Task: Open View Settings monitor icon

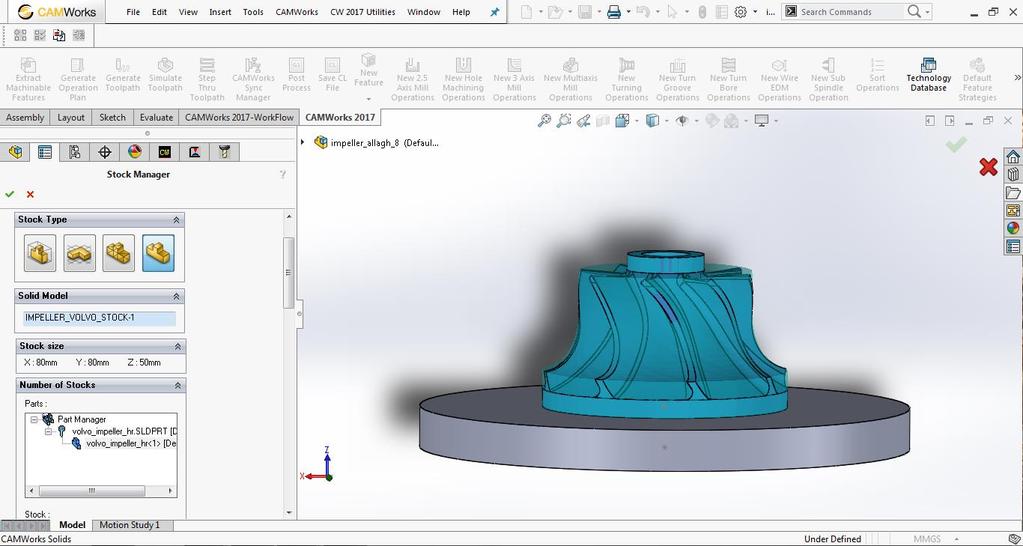Action: point(761,121)
